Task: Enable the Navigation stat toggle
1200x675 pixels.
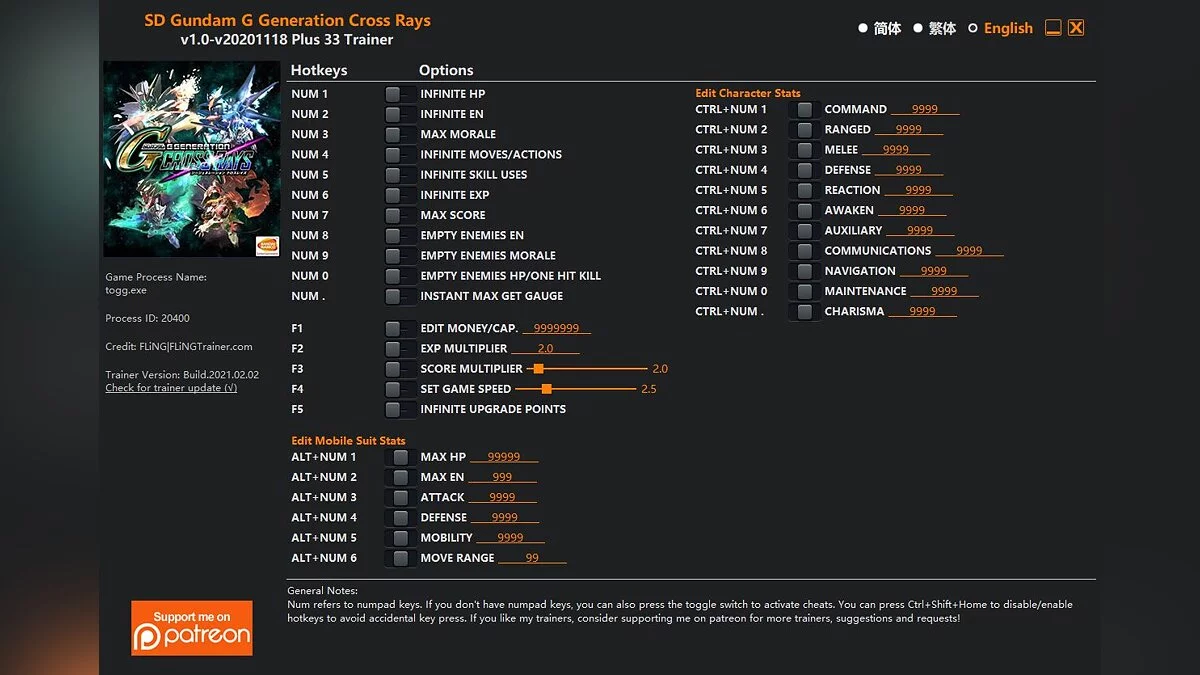Action: (x=804, y=271)
